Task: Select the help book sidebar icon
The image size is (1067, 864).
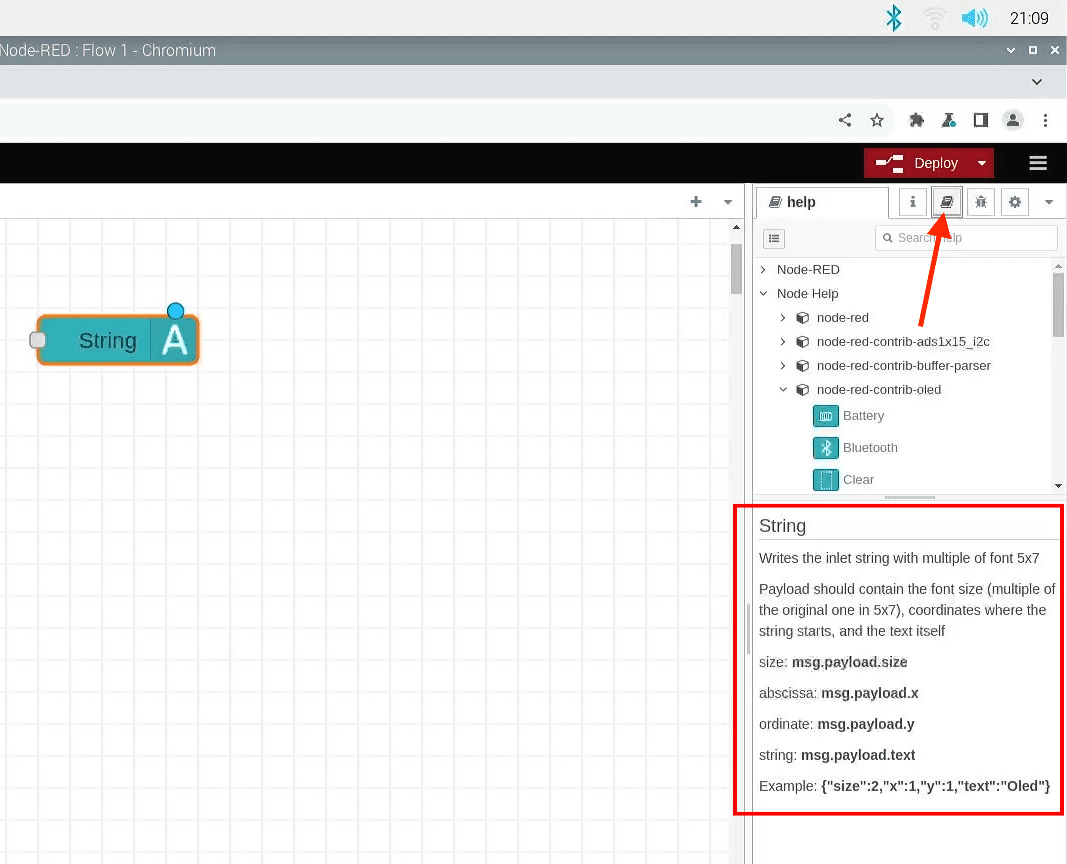Action: coord(946,202)
